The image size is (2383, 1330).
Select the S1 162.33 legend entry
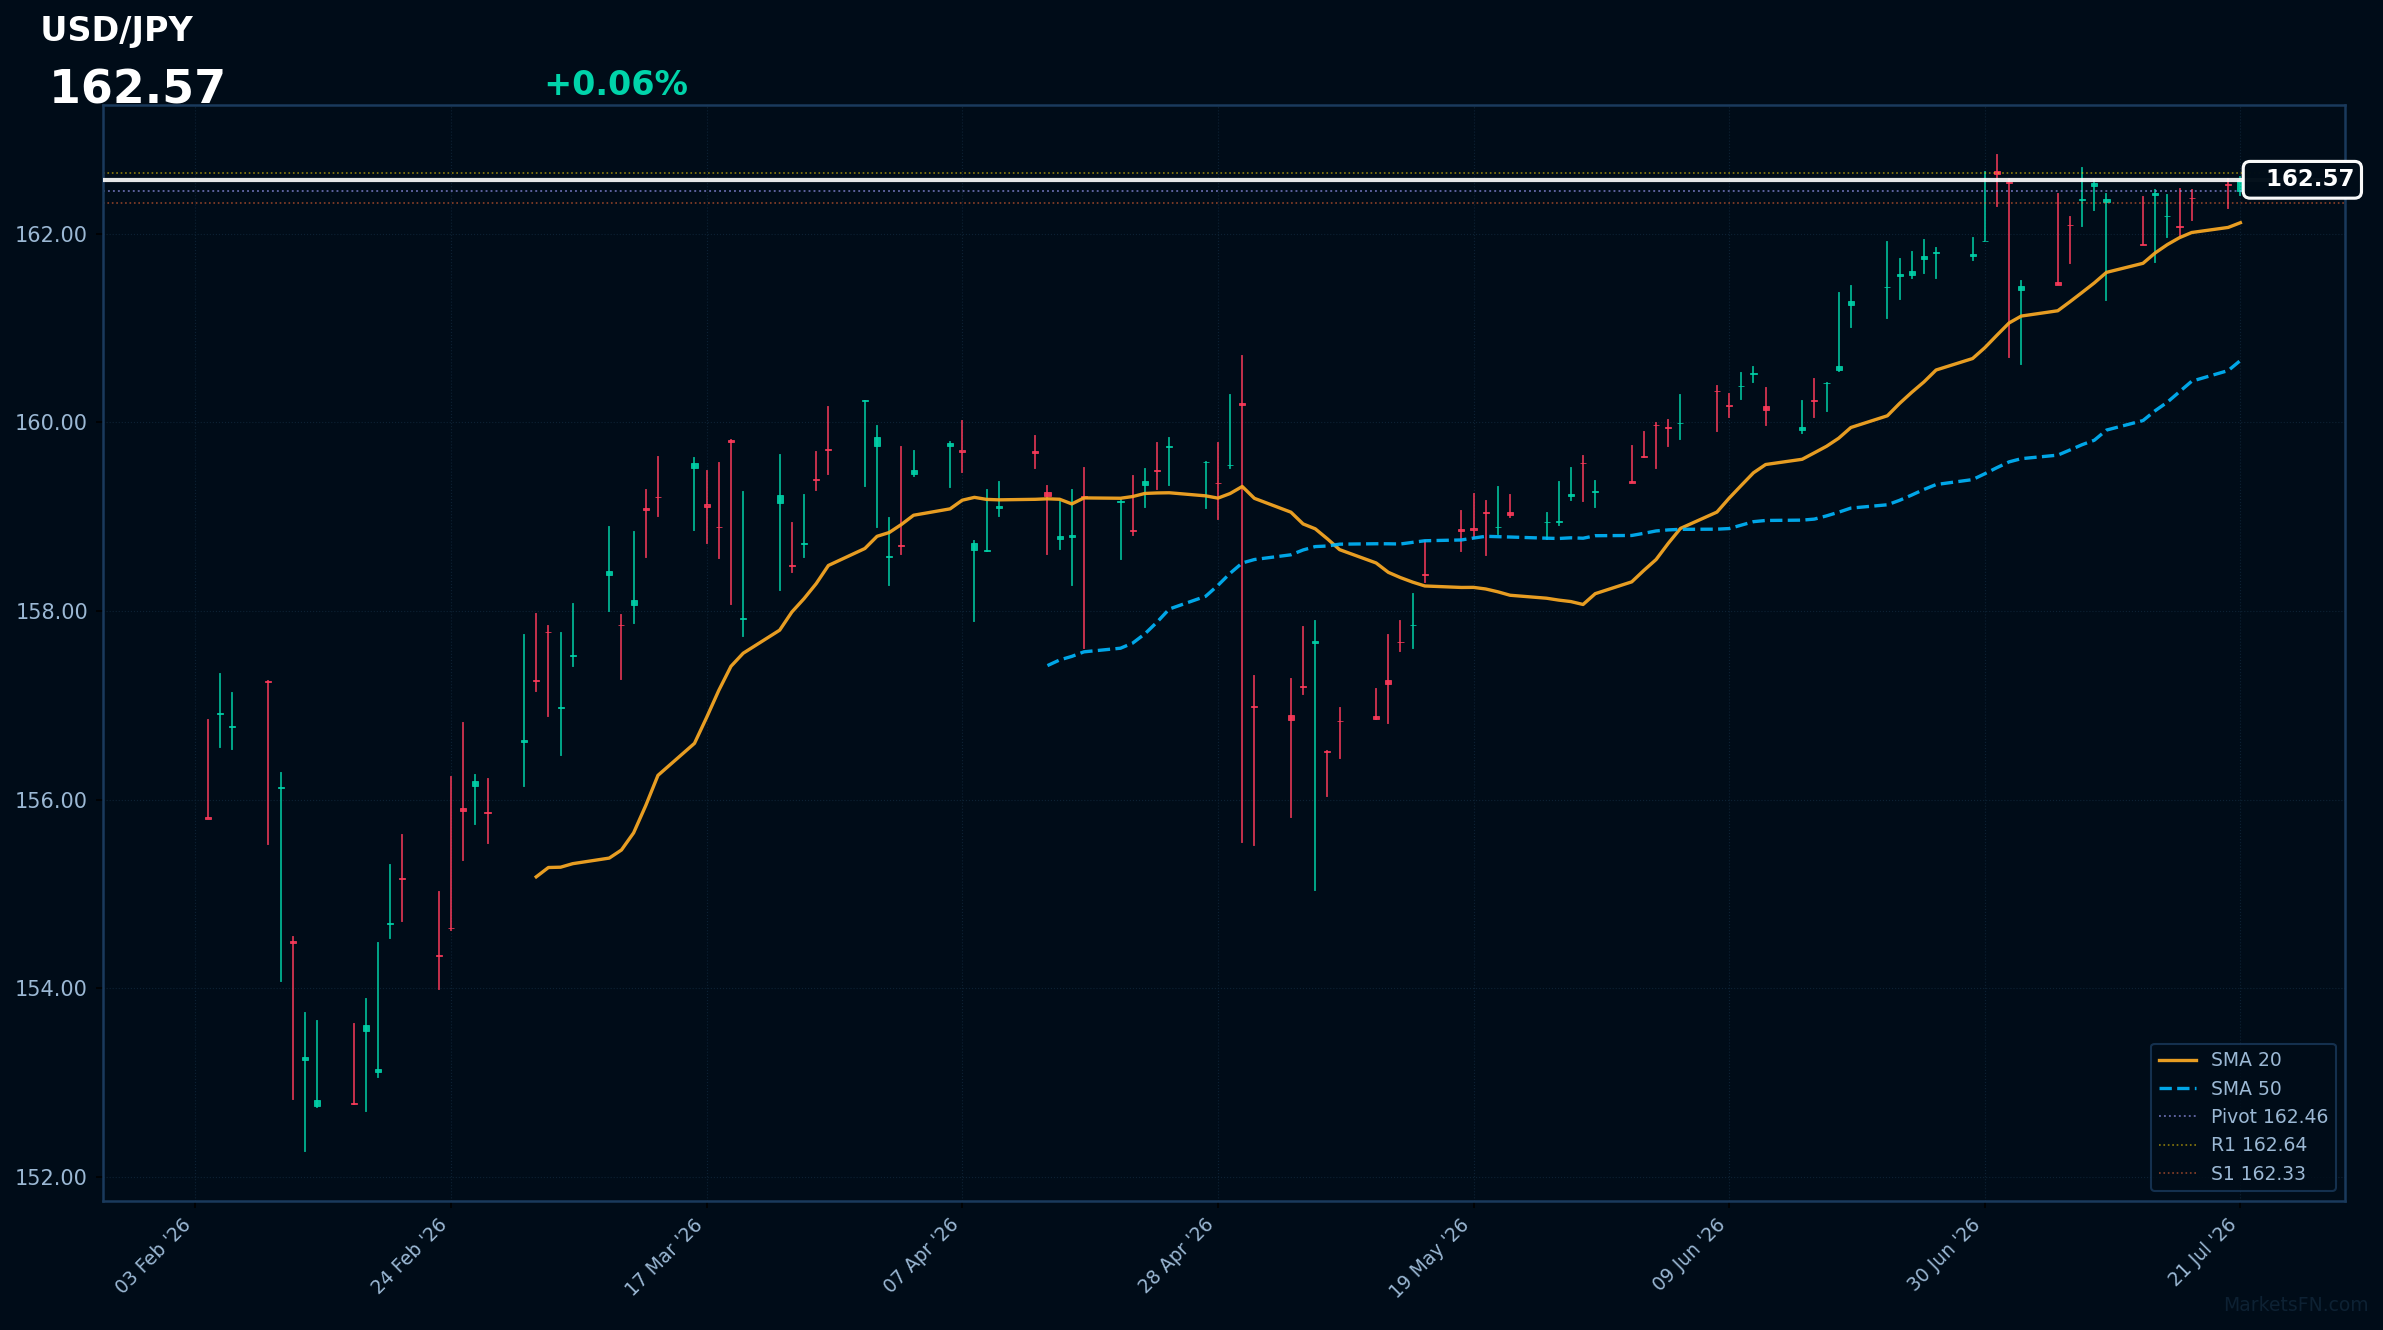2232,1174
